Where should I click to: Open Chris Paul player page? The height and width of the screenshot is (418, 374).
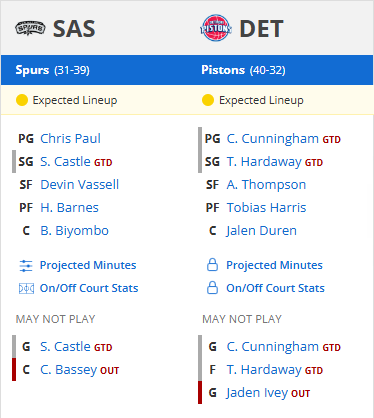point(70,139)
